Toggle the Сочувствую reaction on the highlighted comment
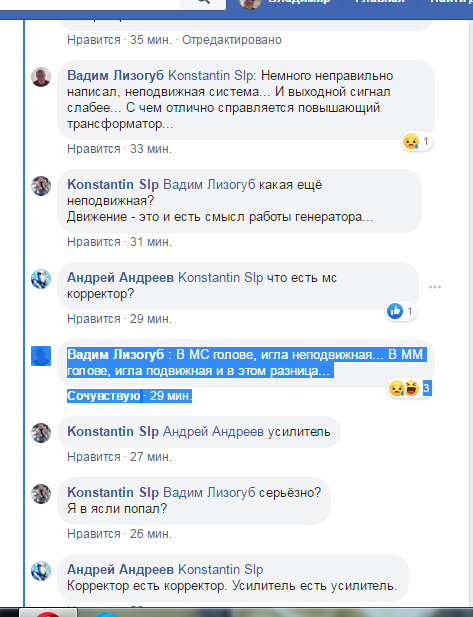The image size is (473, 617). pyautogui.click(x=103, y=395)
